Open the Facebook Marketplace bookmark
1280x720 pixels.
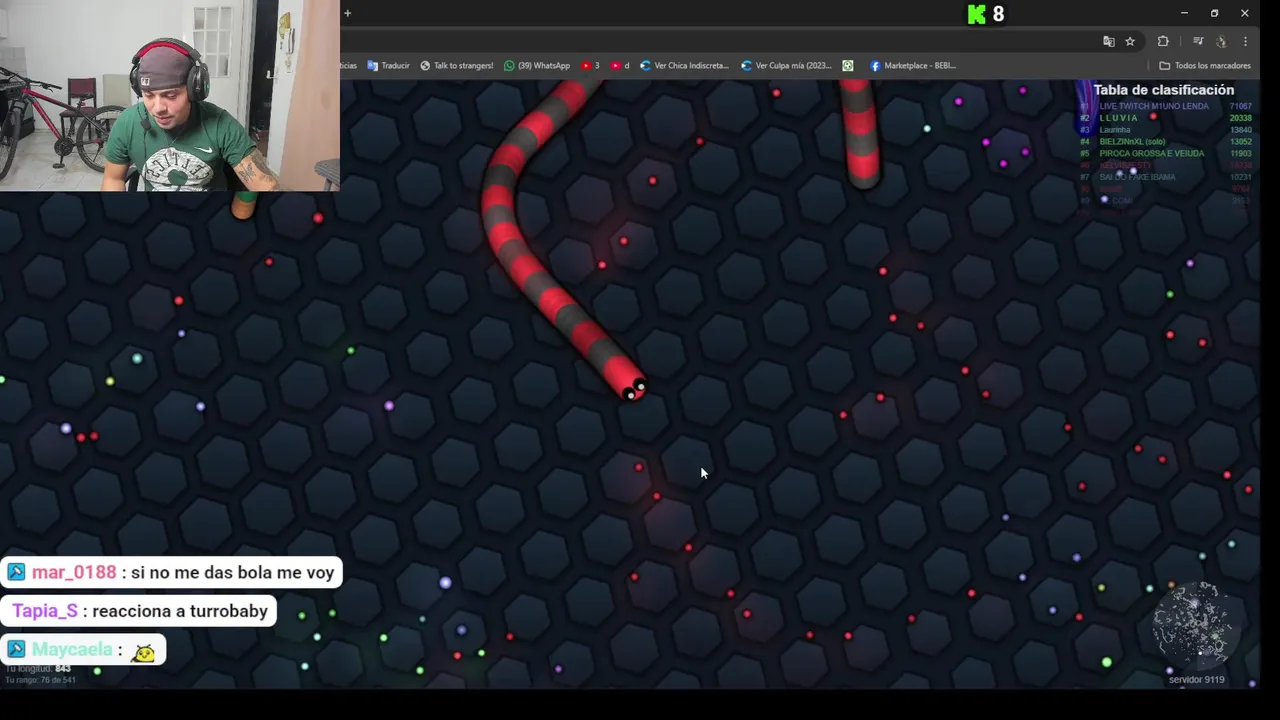(912, 65)
